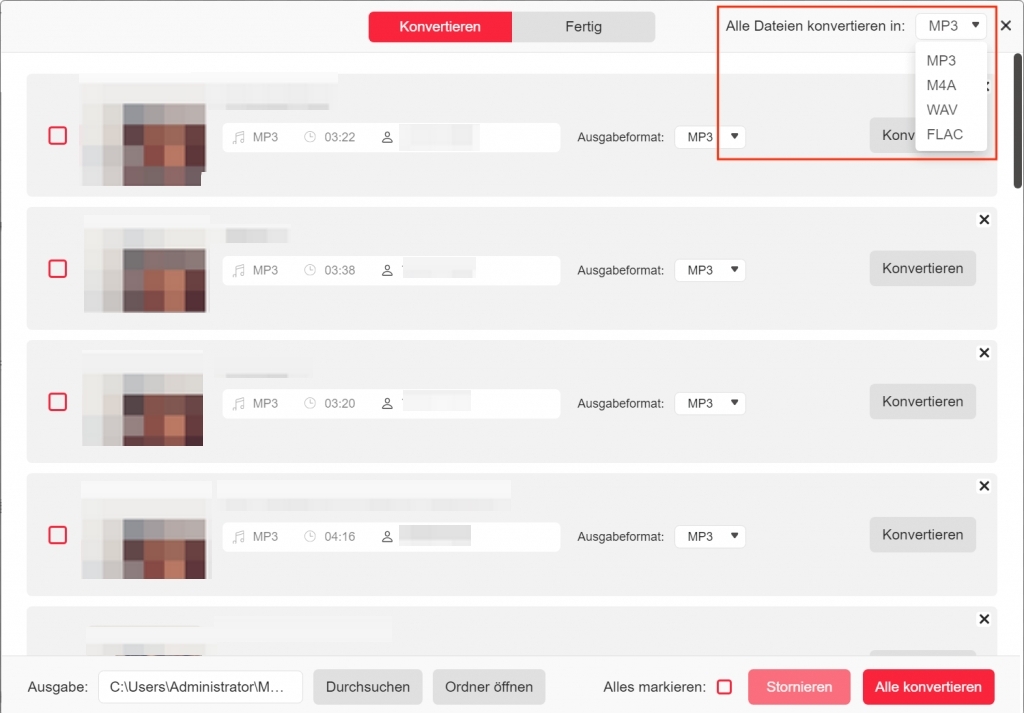The height and width of the screenshot is (713, 1024).
Task: Click Konvertieren for the 03:20 track
Action: tap(922, 402)
